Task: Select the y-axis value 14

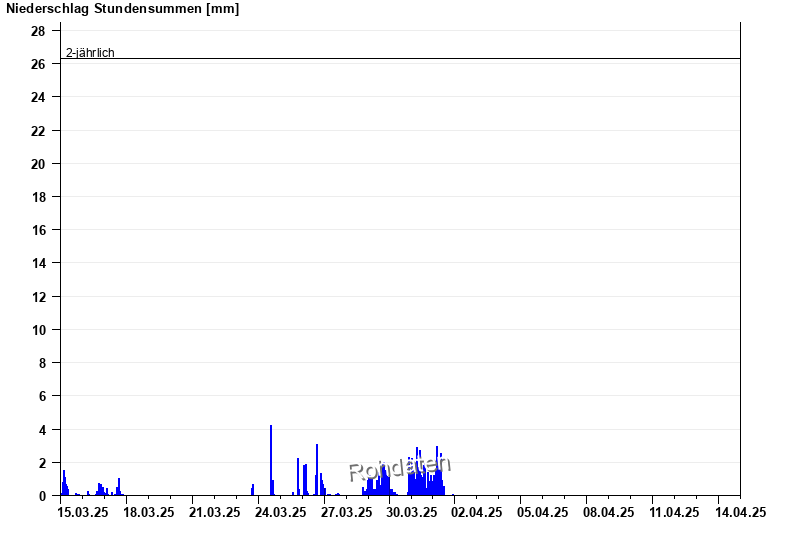Action: pyautogui.click(x=38, y=263)
